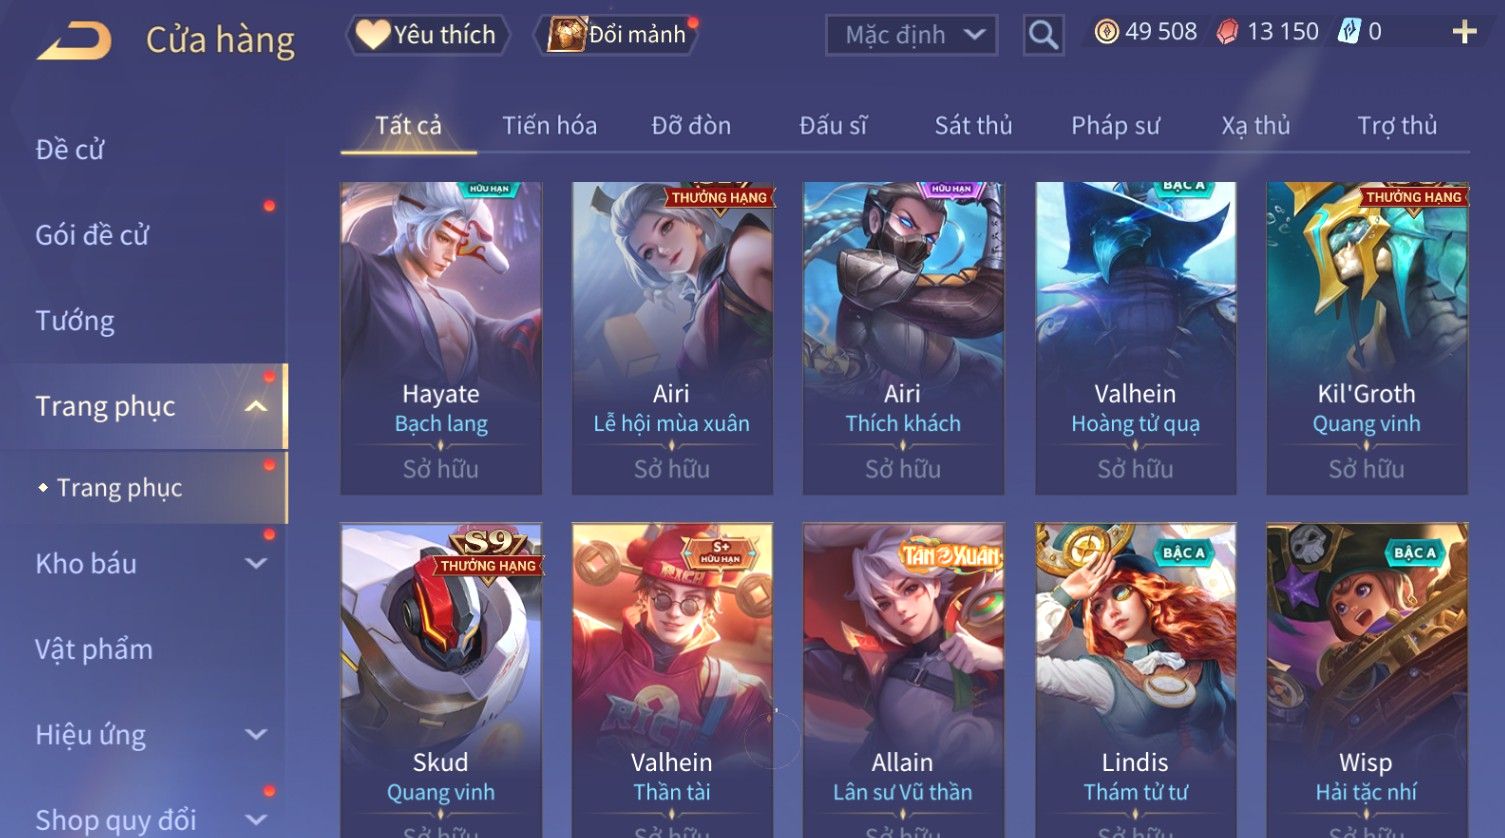Collapse the Trang phục sidebar section
Image resolution: width=1505 pixels, height=838 pixels.
[x=256, y=406]
